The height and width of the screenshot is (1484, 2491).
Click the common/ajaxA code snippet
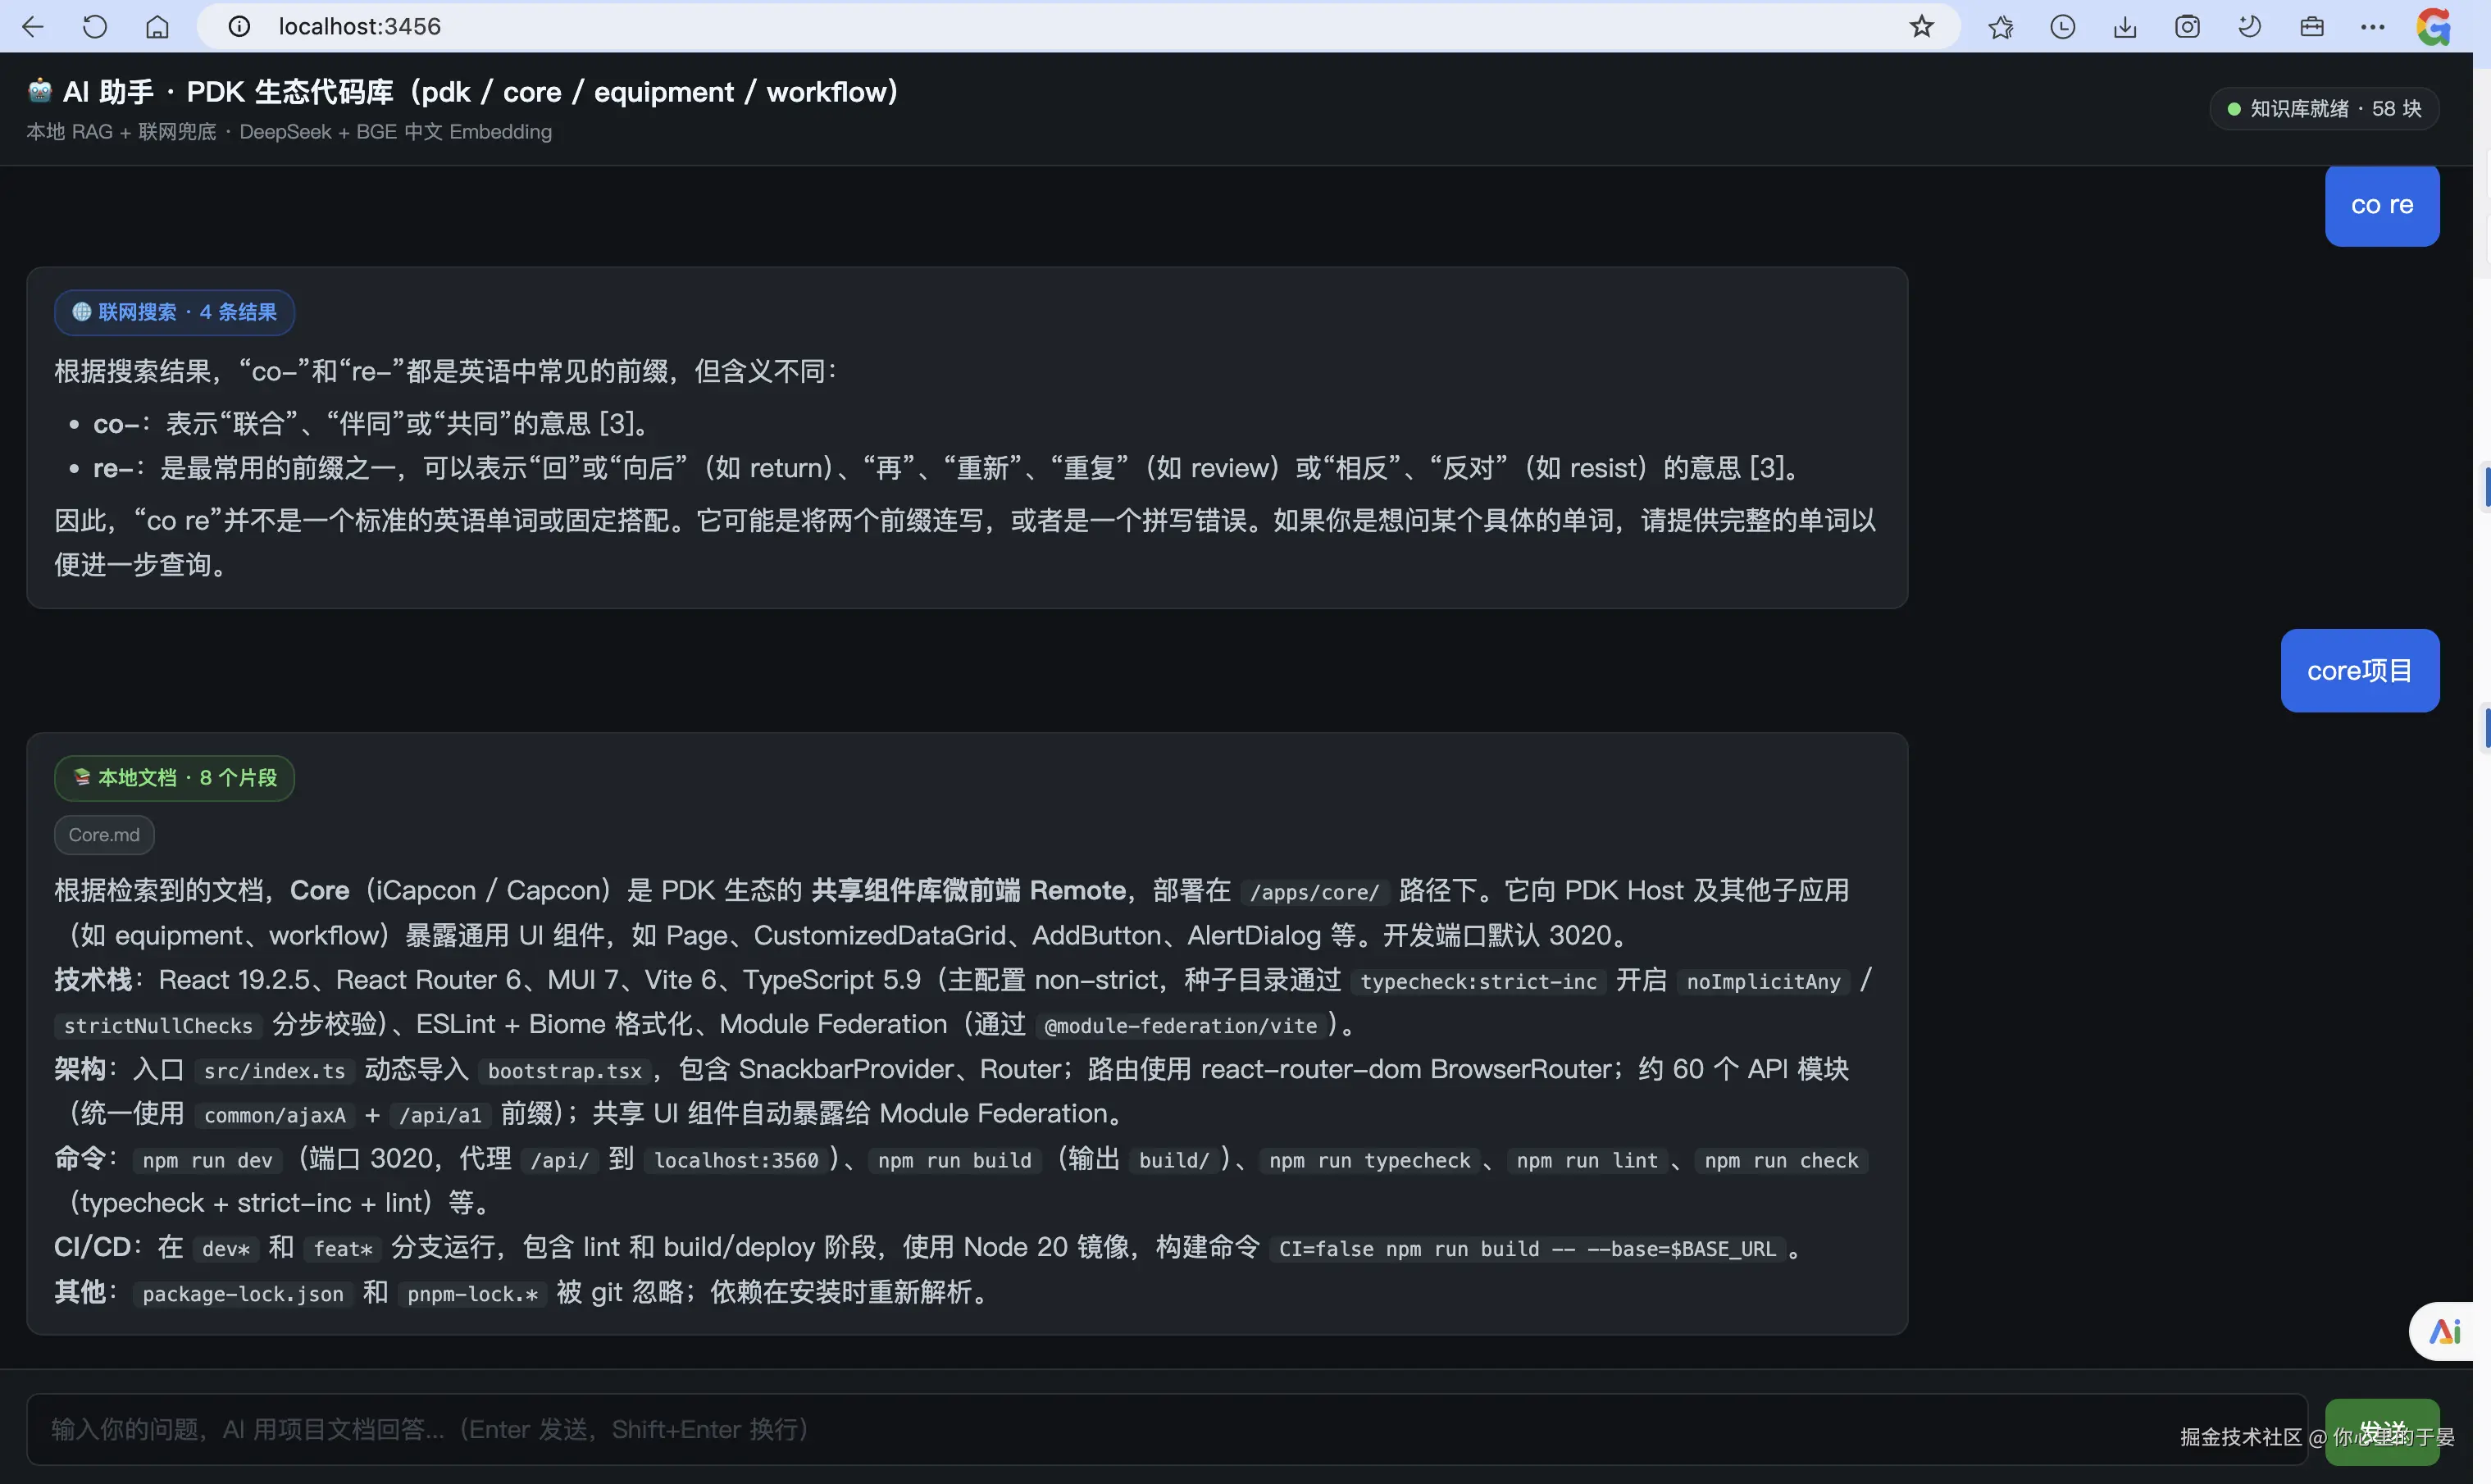pos(274,1115)
